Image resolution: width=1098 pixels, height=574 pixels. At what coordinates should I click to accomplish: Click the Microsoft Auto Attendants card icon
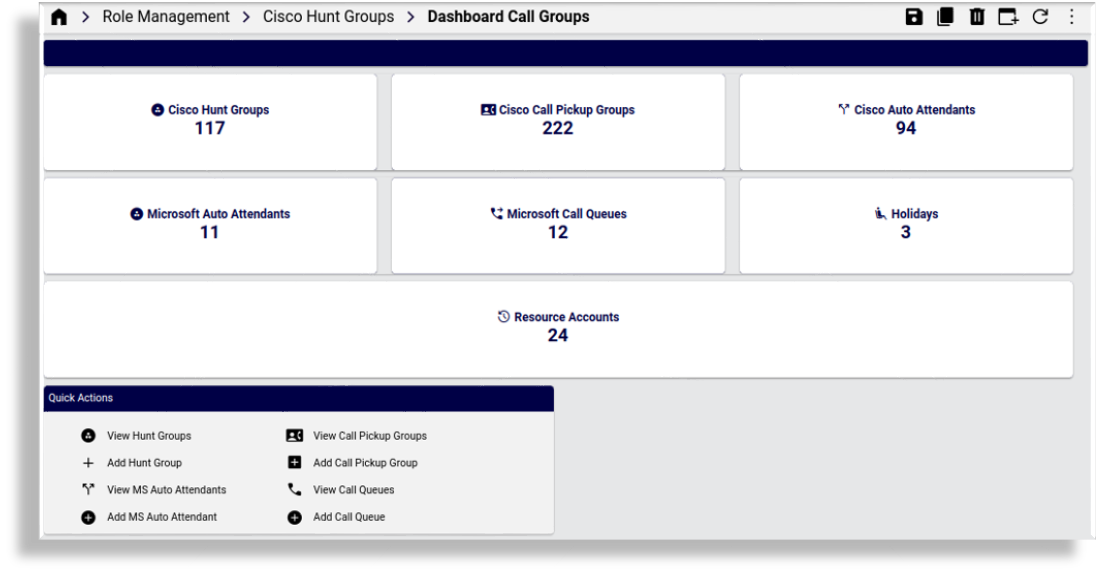pos(137,214)
